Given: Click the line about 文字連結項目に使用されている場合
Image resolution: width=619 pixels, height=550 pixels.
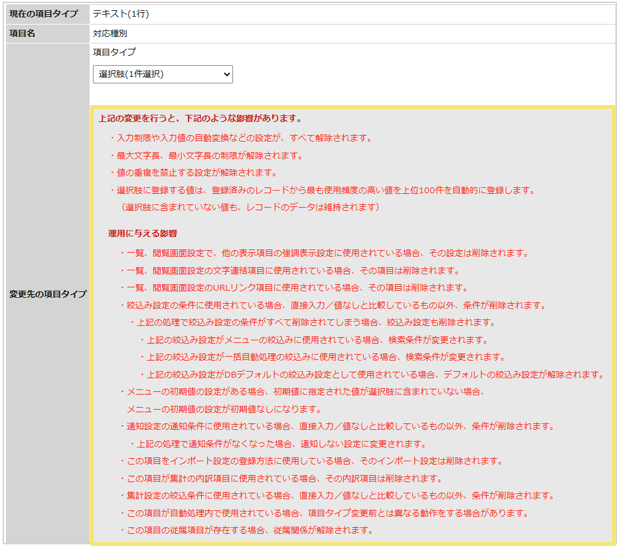Looking at the screenshot, I should pyautogui.click(x=290, y=271).
